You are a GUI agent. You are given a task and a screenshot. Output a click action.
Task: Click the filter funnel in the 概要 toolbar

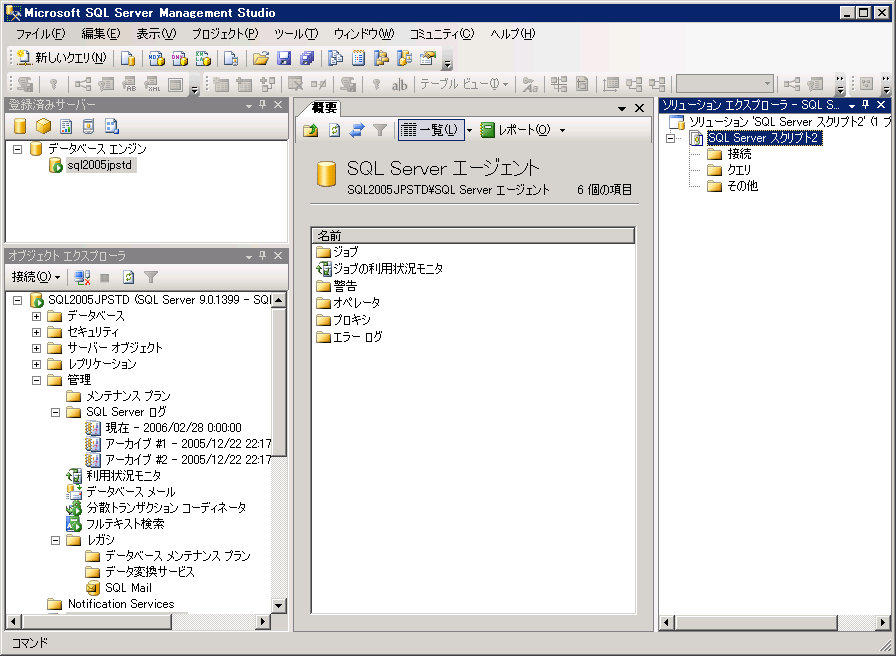pos(380,130)
